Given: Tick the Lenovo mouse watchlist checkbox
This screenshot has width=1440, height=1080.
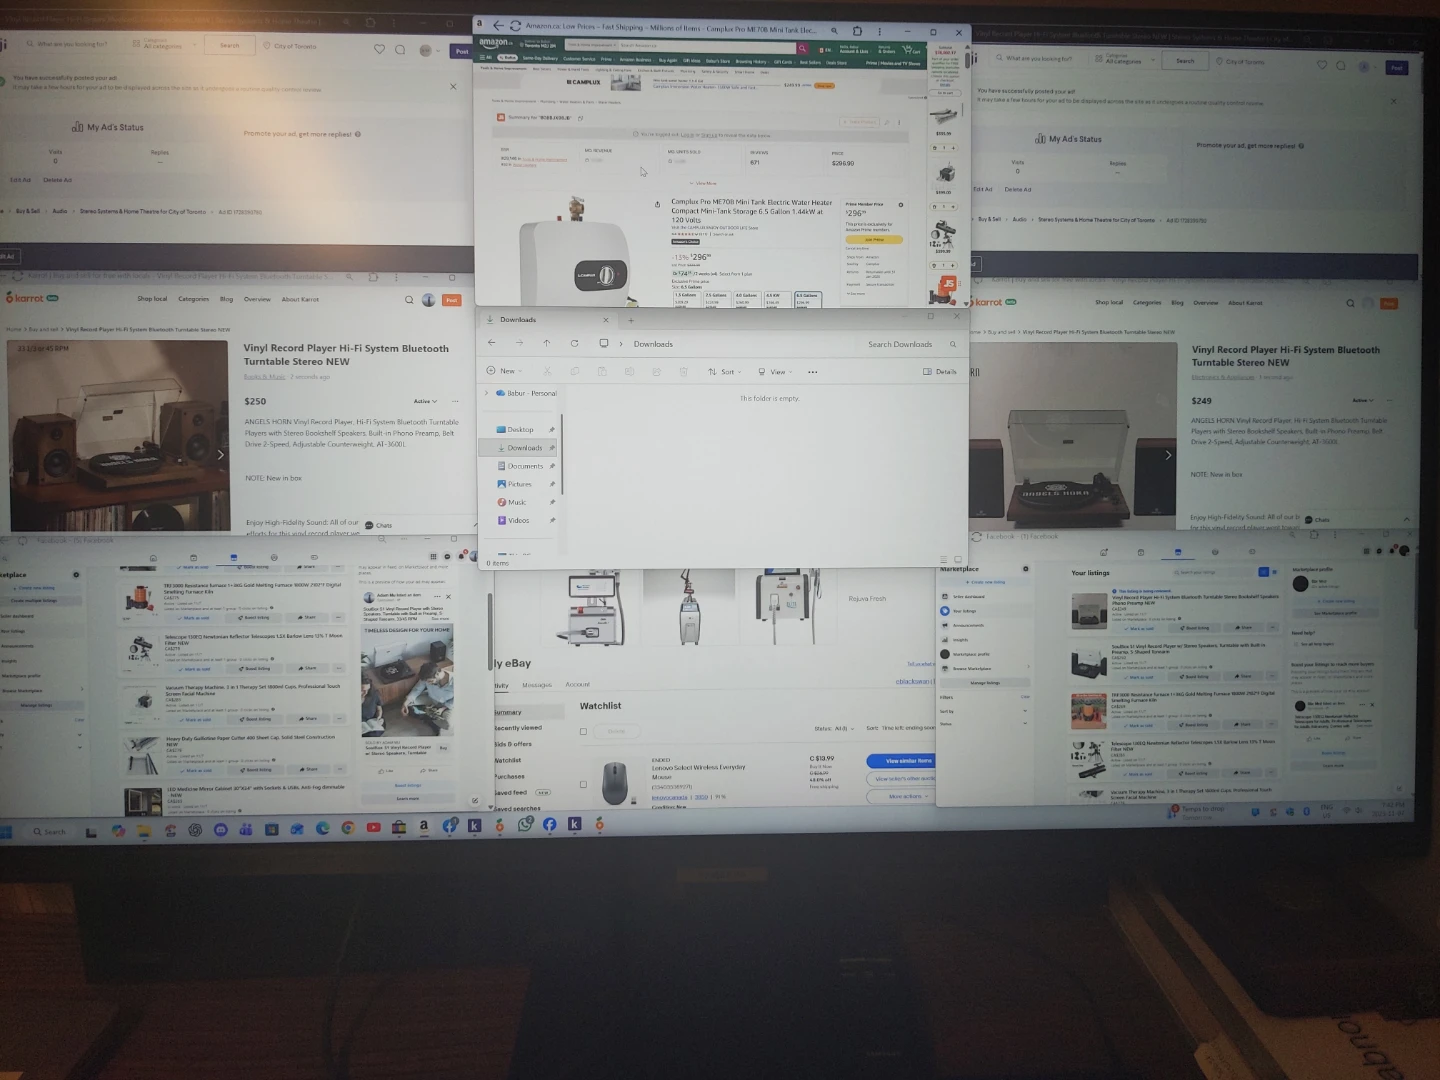Looking at the screenshot, I should 584,783.
